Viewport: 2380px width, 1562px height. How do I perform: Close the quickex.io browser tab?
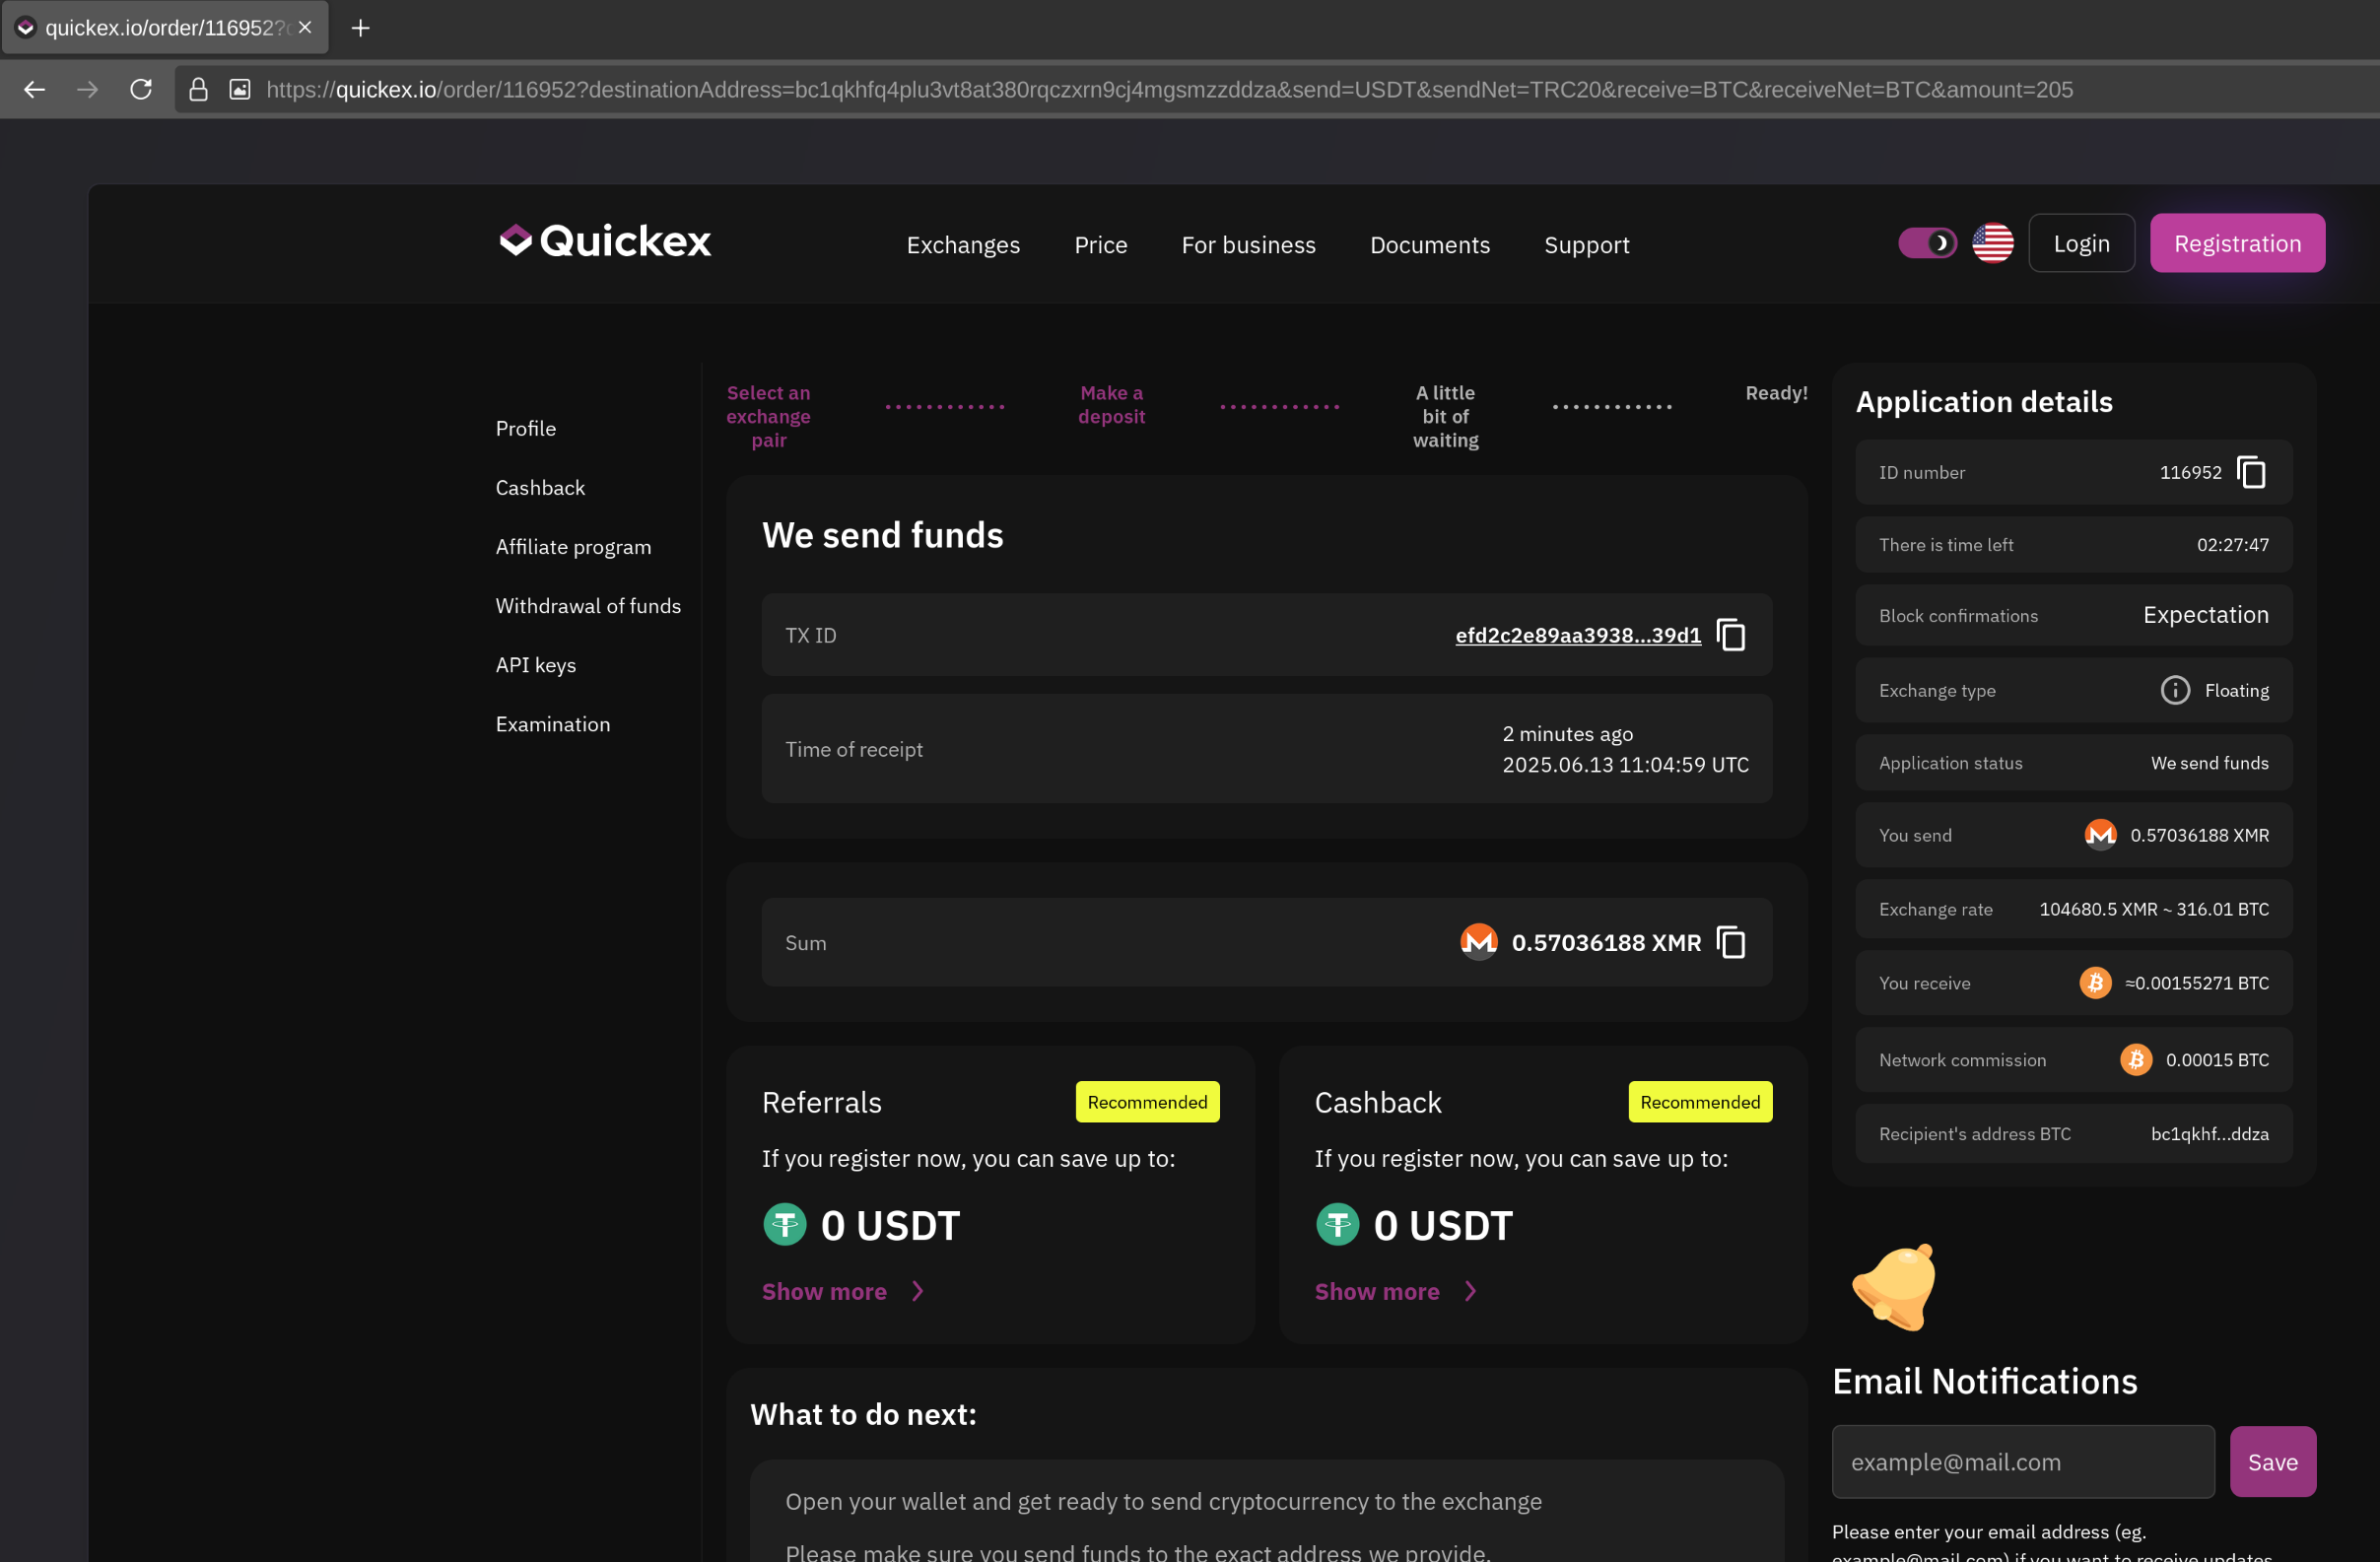point(305,28)
